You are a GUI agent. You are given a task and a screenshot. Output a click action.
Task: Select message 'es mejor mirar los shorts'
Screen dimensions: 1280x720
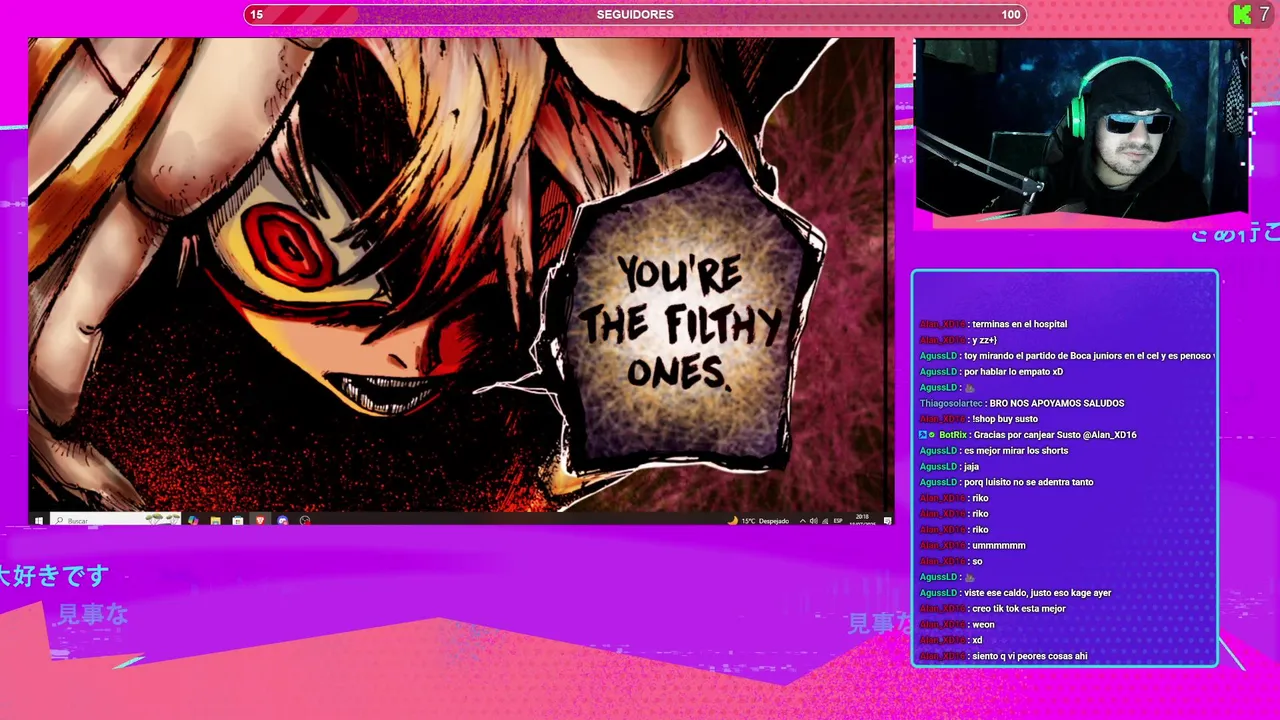coord(1016,451)
